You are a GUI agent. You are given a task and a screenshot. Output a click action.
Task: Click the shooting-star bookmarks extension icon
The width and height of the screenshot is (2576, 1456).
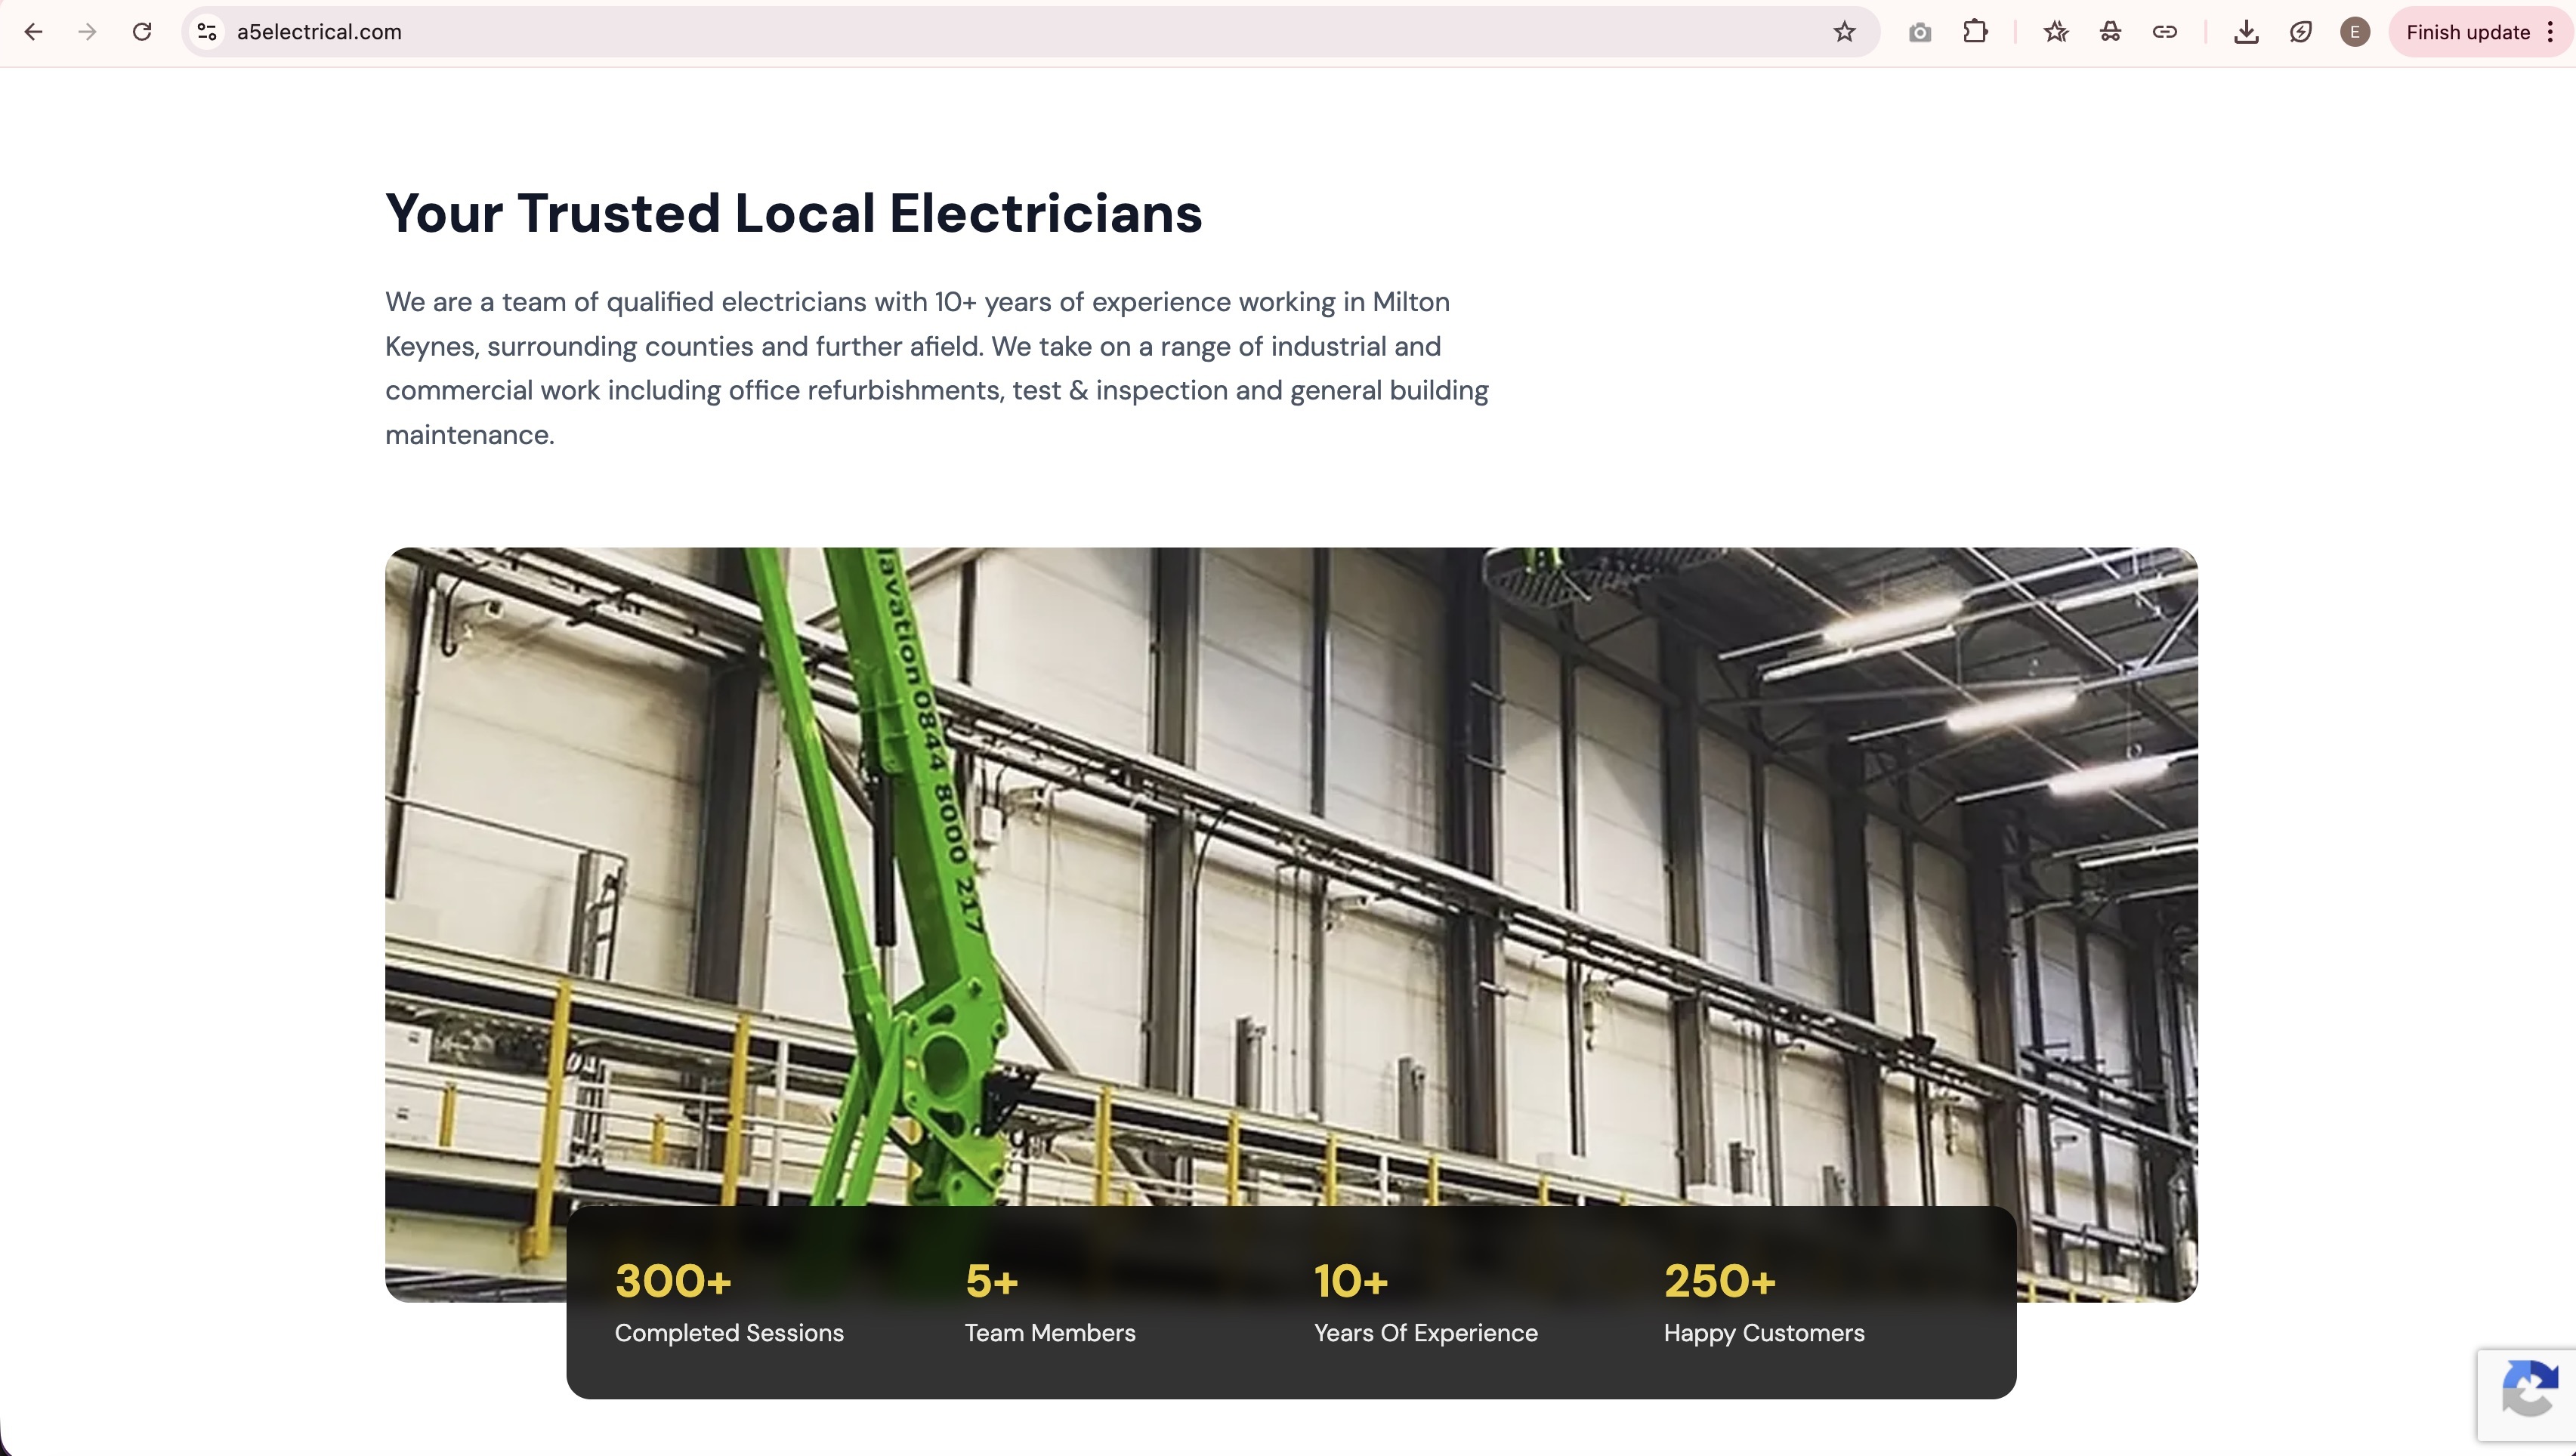click(2056, 32)
